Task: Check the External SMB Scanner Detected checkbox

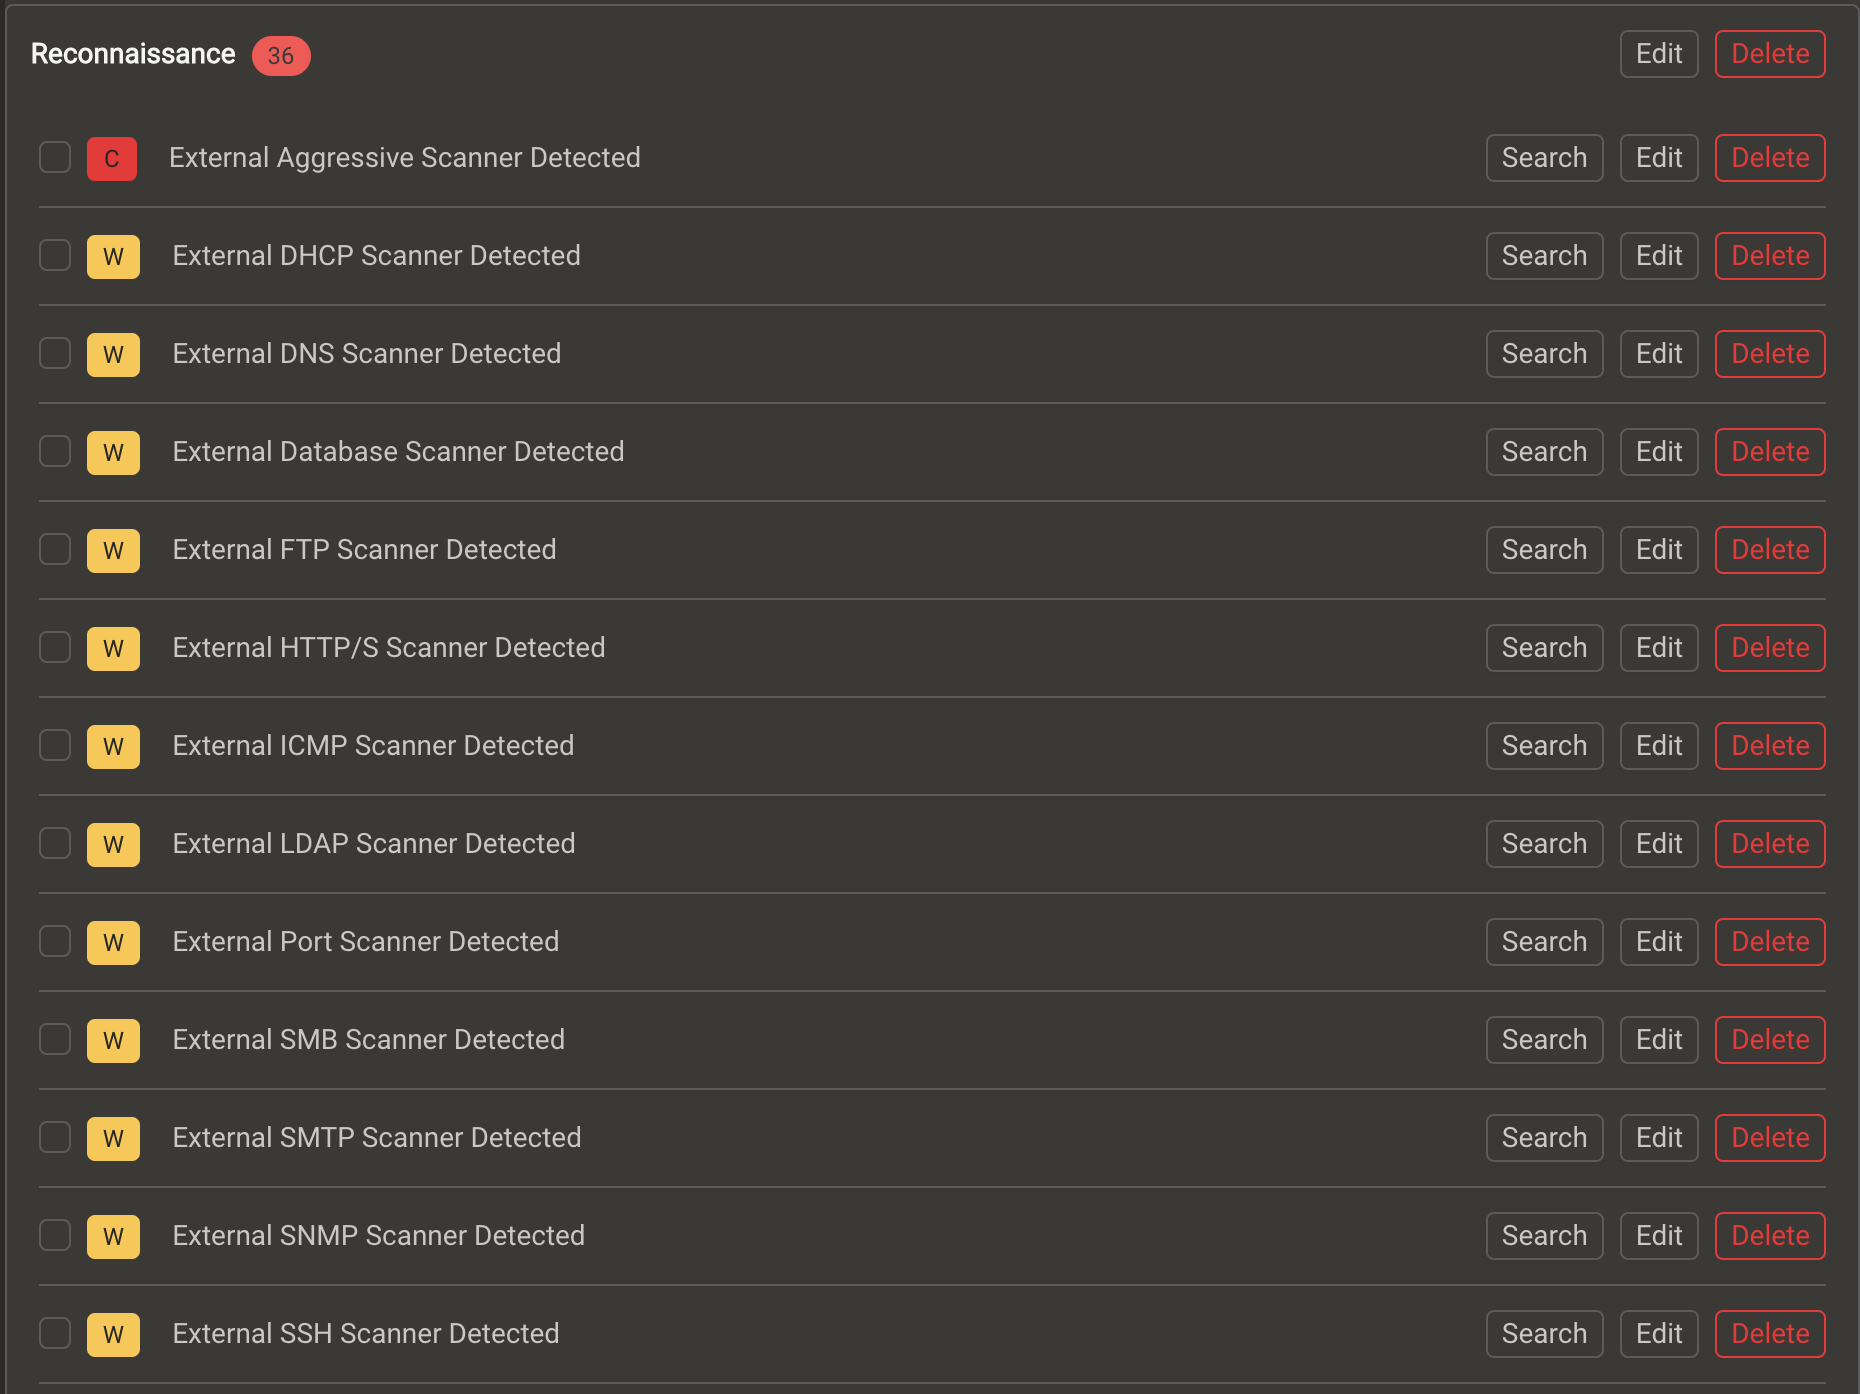Action: pyautogui.click(x=55, y=1039)
